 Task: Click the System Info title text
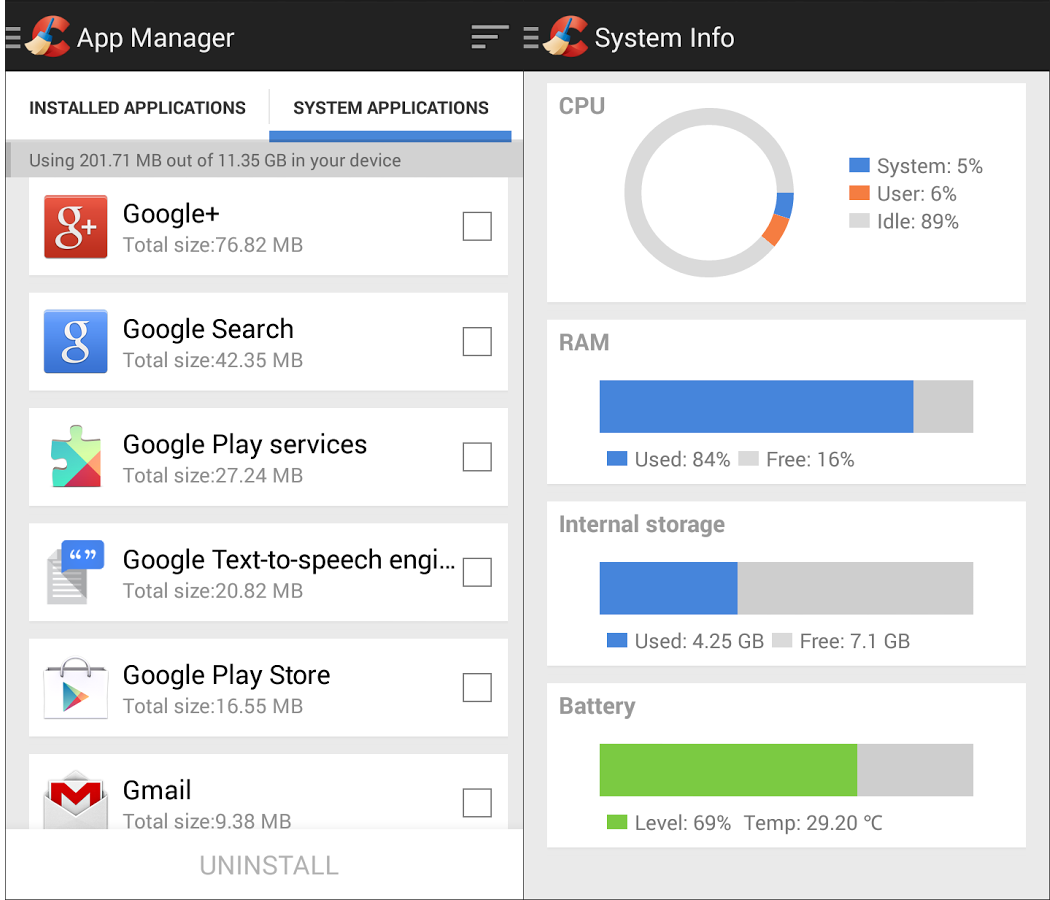click(x=664, y=38)
